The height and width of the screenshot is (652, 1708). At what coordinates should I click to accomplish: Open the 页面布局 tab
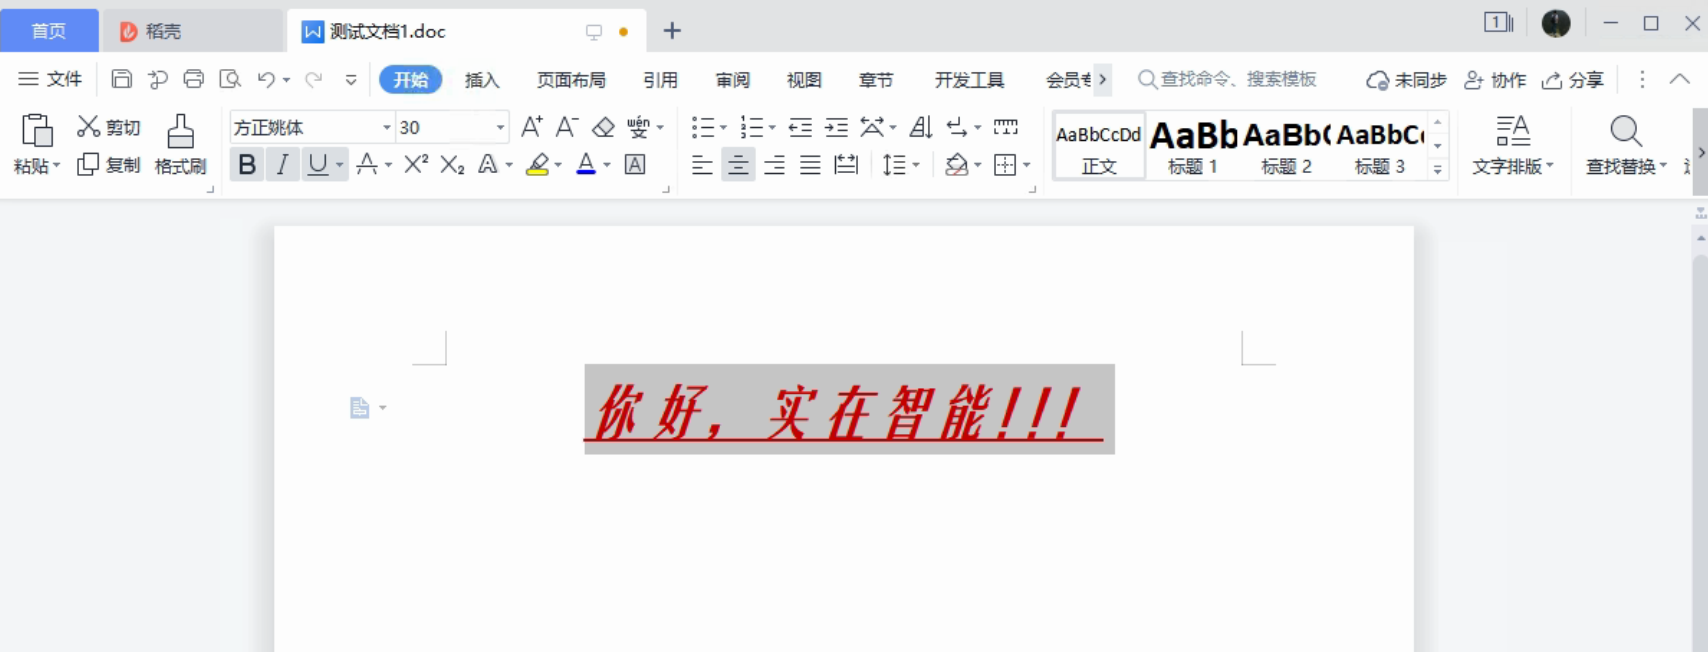tap(571, 80)
